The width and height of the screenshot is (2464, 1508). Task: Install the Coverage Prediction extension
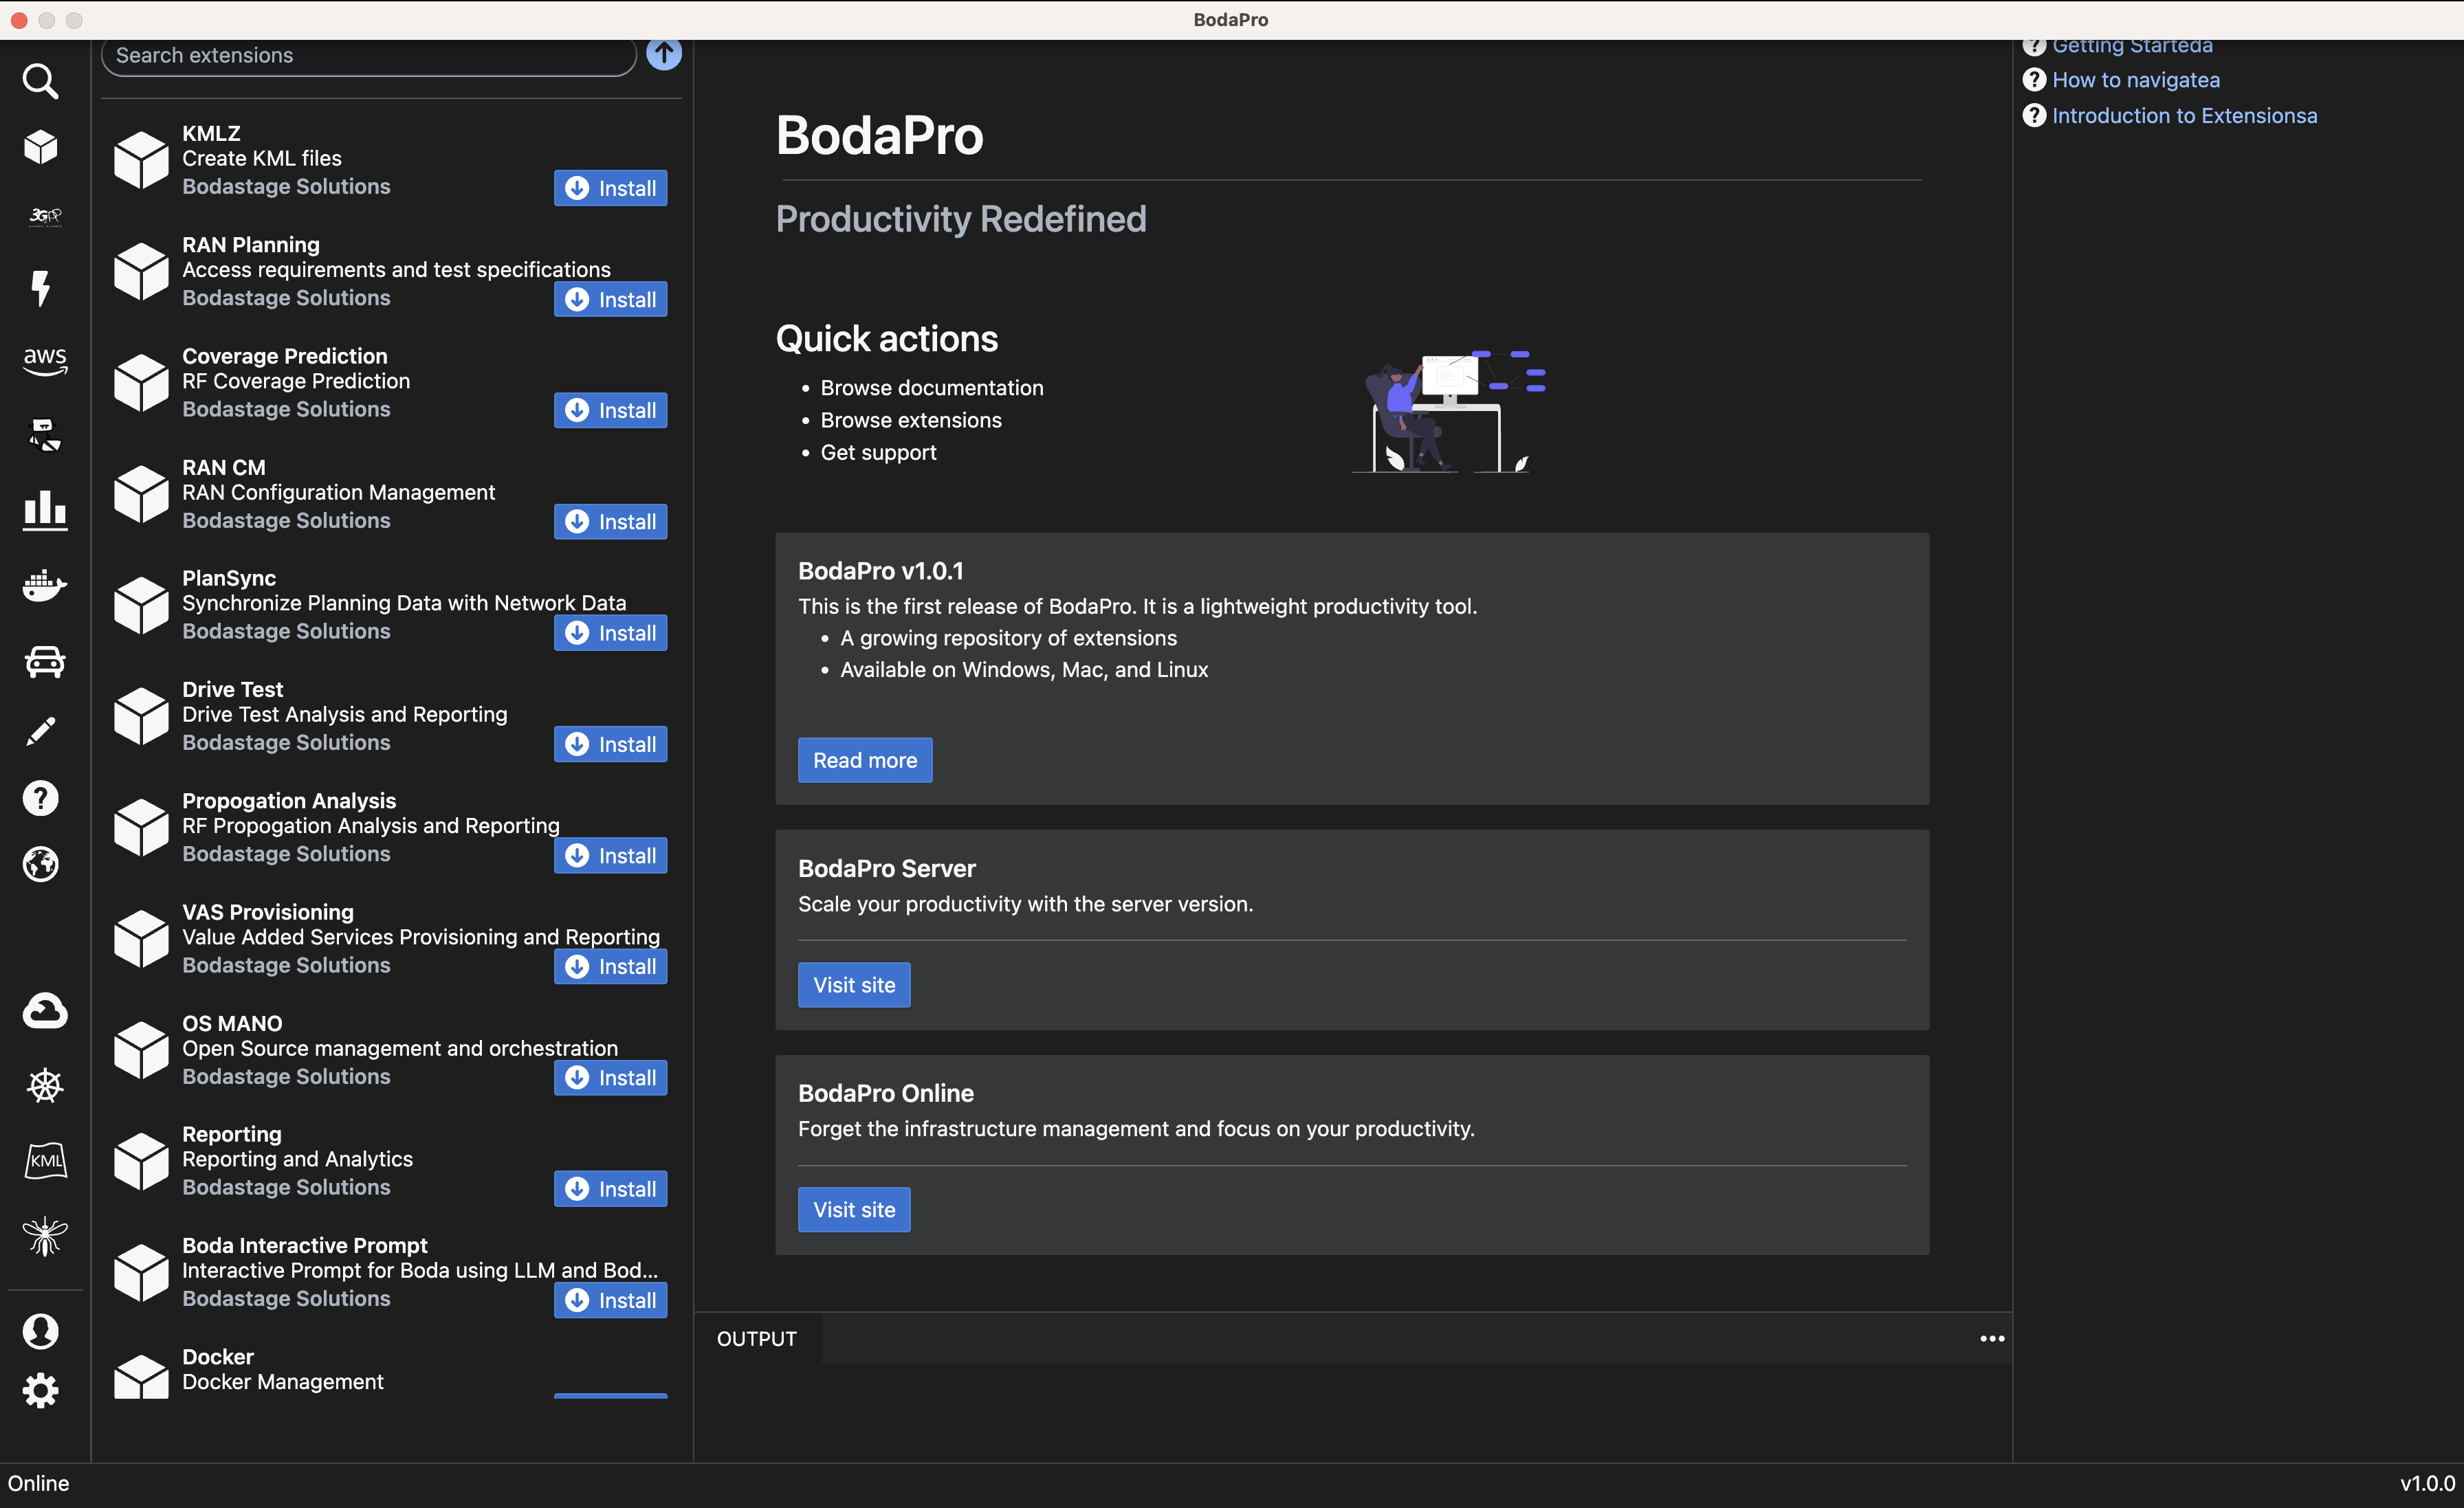pyautogui.click(x=610, y=410)
